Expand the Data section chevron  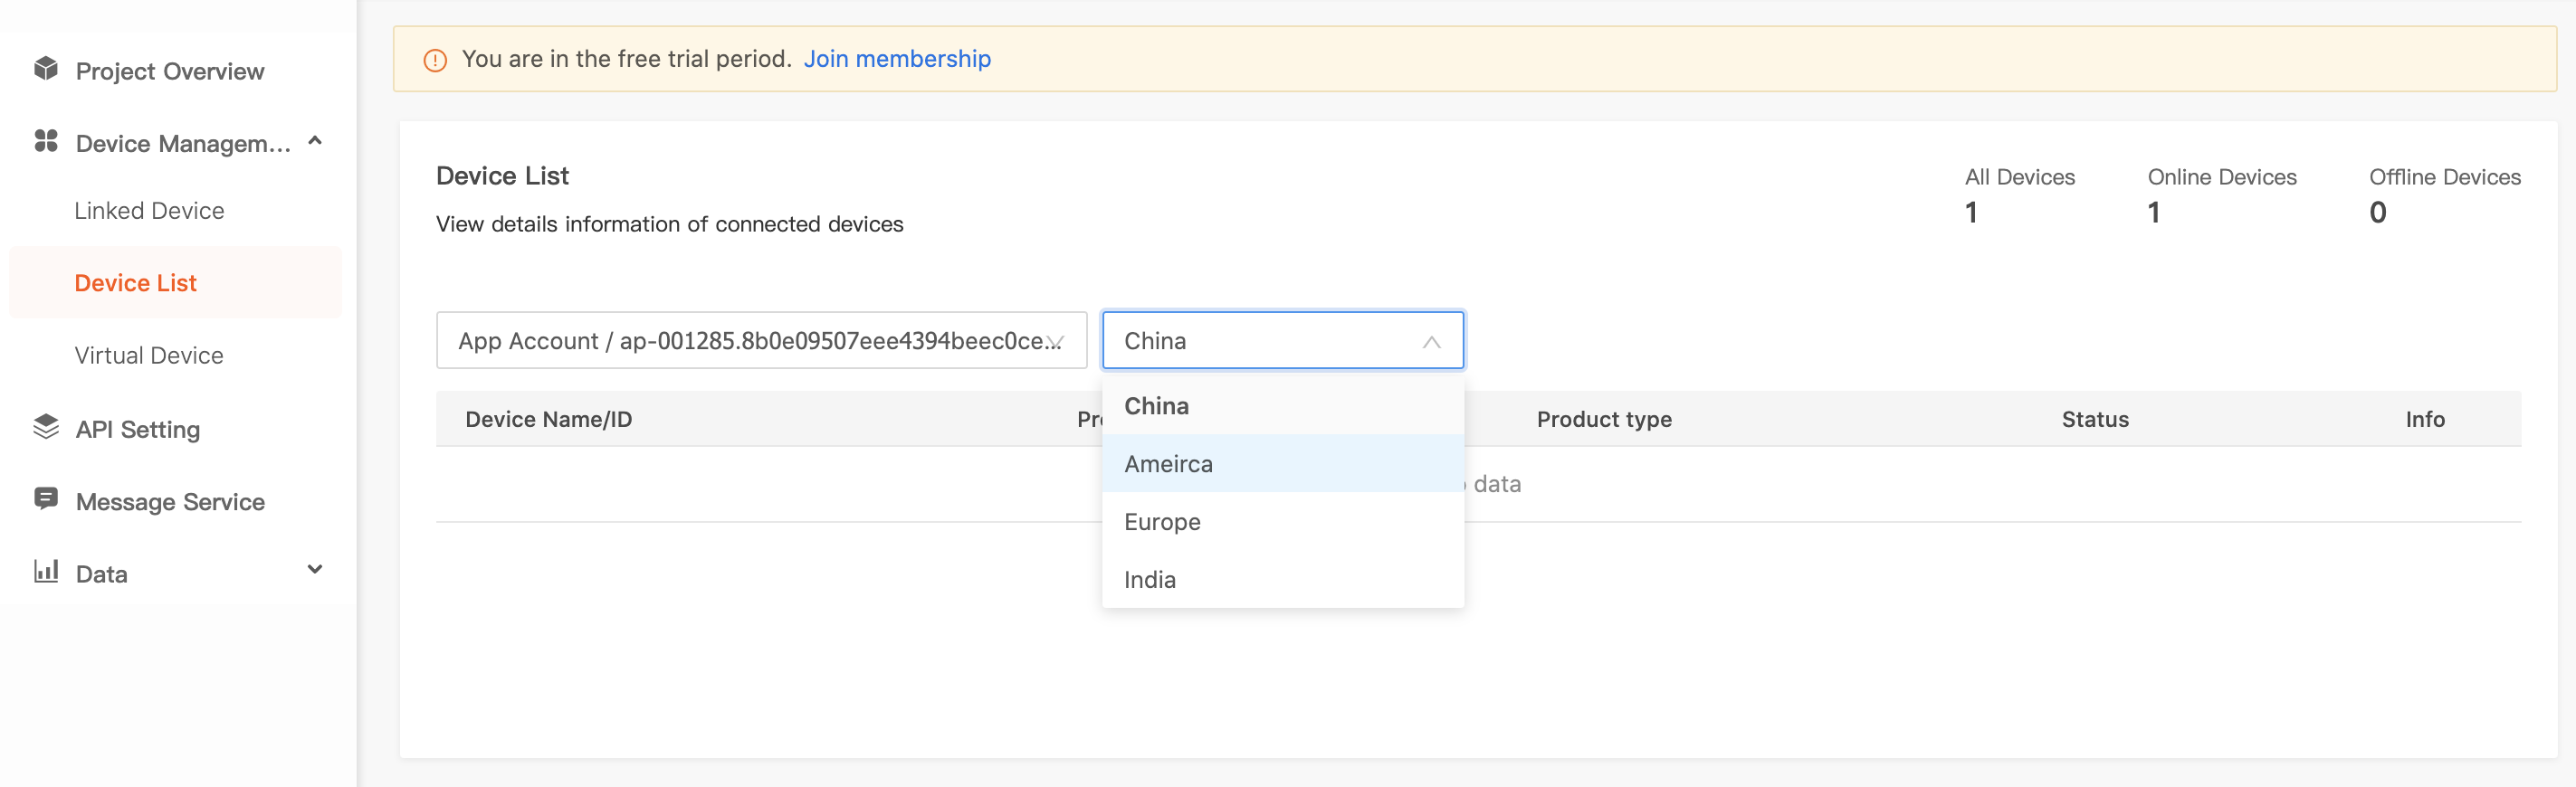pos(315,570)
